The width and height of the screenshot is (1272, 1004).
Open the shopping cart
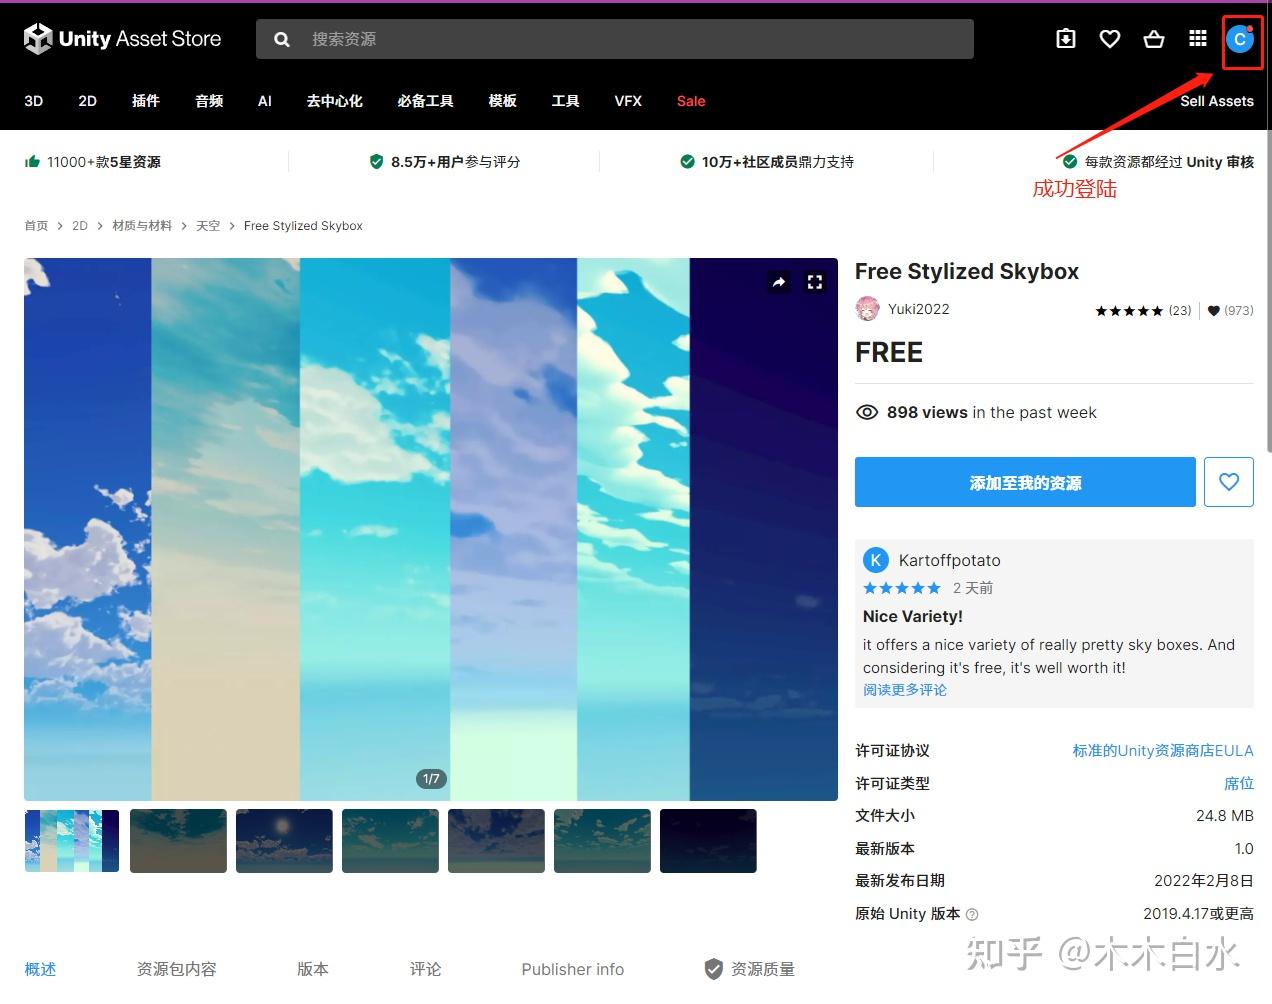[1153, 38]
